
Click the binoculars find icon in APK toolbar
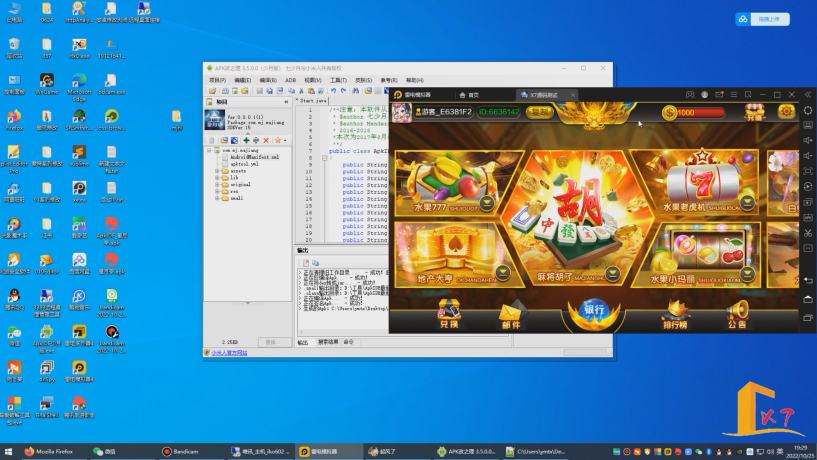click(356, 91)
